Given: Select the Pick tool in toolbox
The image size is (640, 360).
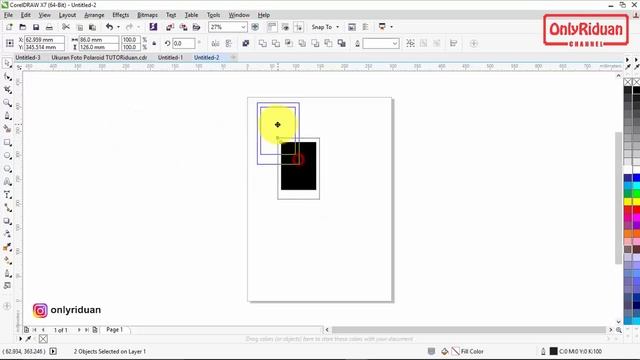Looking at the screenshot, I should point(7,63).
